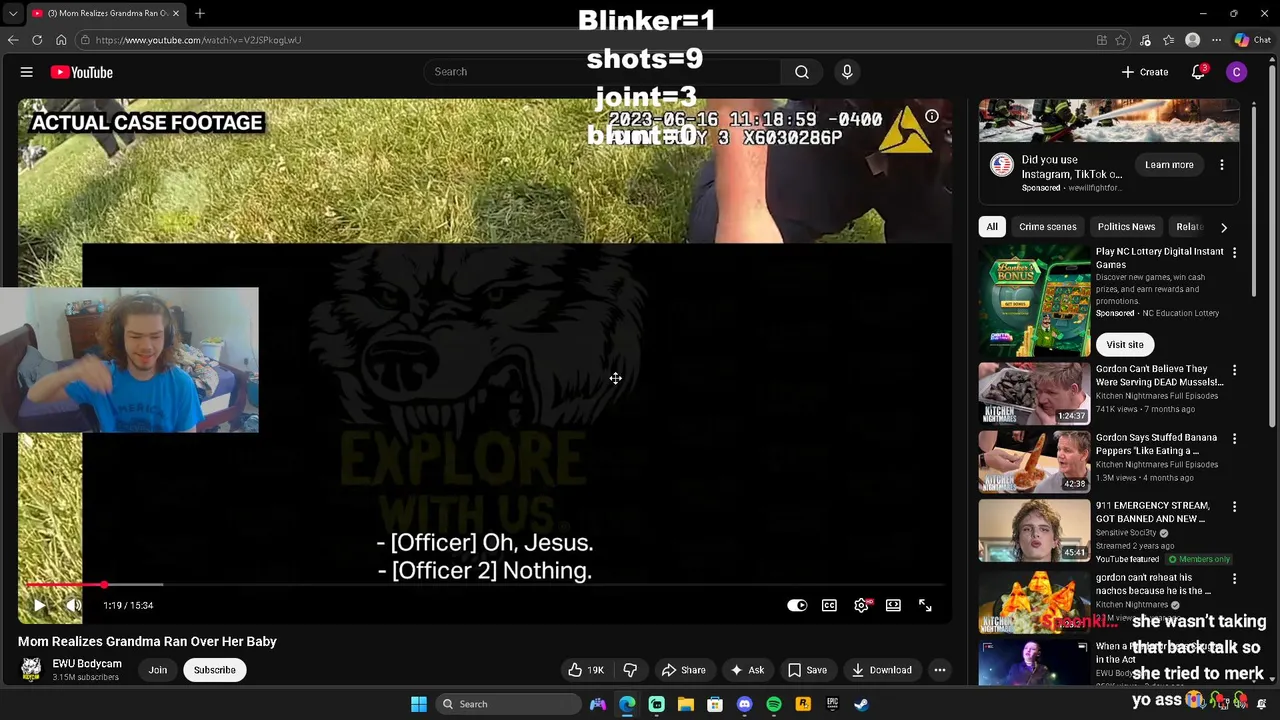The image size is (1280, 720).
Task: Open the Edge settings and more menu
Action: (1216, 40)
